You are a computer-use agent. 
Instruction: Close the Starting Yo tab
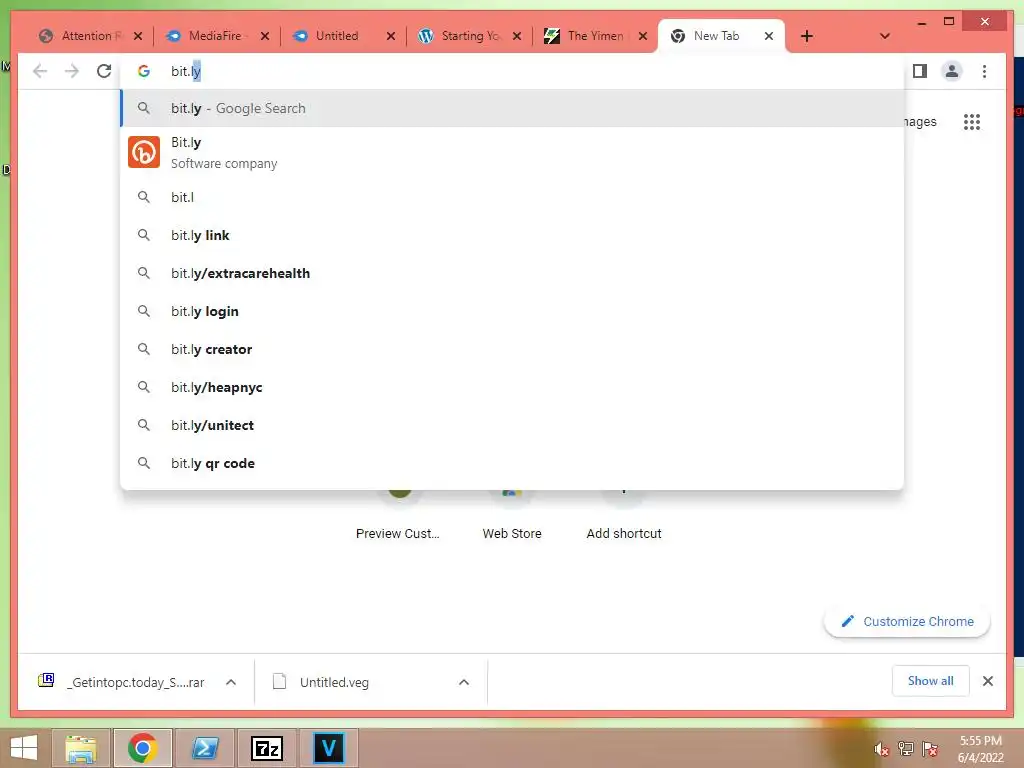pyautogui.click(x=517, y=36)
